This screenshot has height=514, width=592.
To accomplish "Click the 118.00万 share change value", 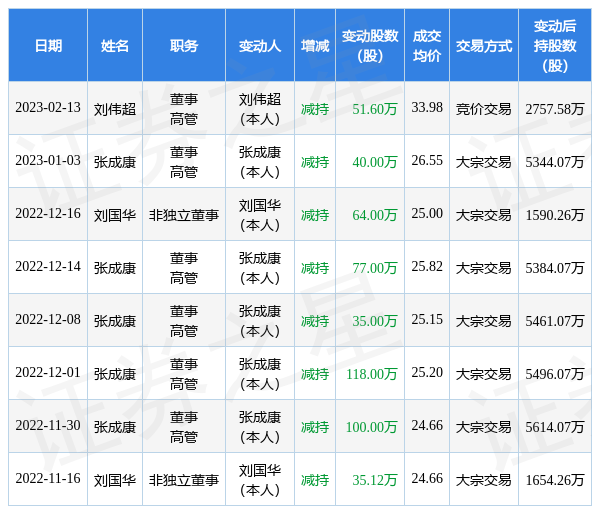I will click(372, 374).
